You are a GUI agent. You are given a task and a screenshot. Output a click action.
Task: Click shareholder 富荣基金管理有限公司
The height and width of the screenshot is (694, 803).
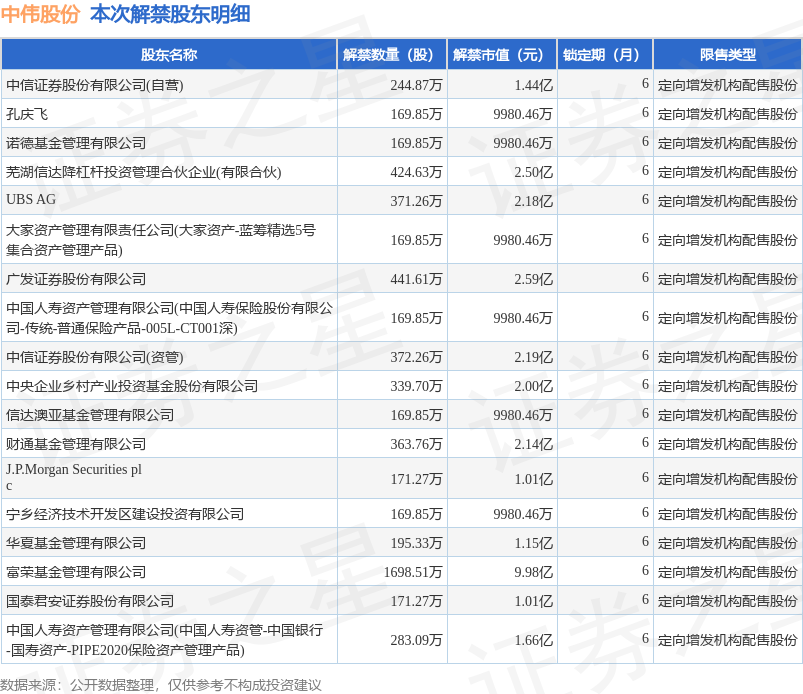(76, 572)
